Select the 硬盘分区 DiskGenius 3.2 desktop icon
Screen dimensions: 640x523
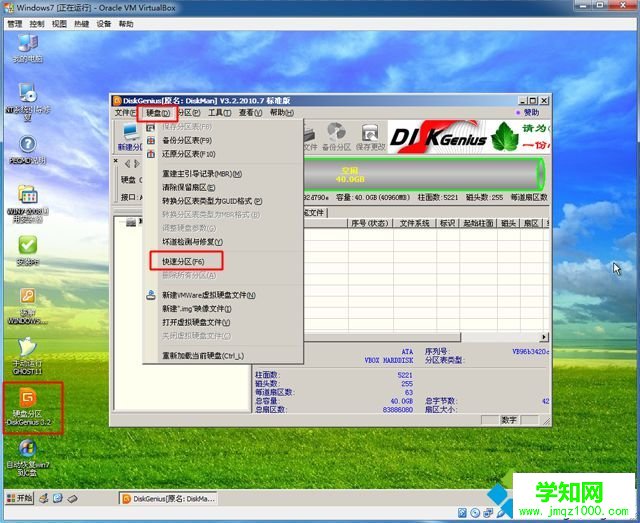pos(29,406)
